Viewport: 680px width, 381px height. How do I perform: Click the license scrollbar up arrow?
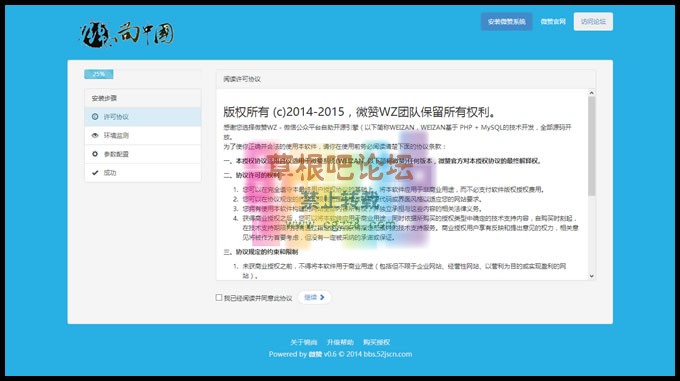coord(592,93)
